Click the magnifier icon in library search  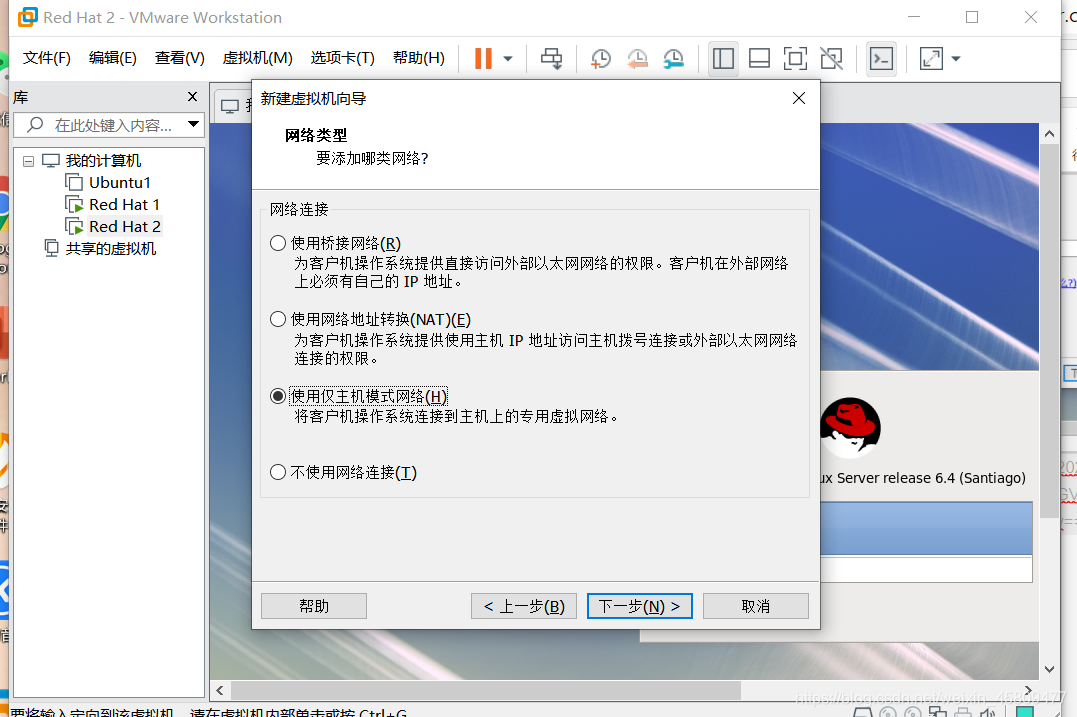35,124
